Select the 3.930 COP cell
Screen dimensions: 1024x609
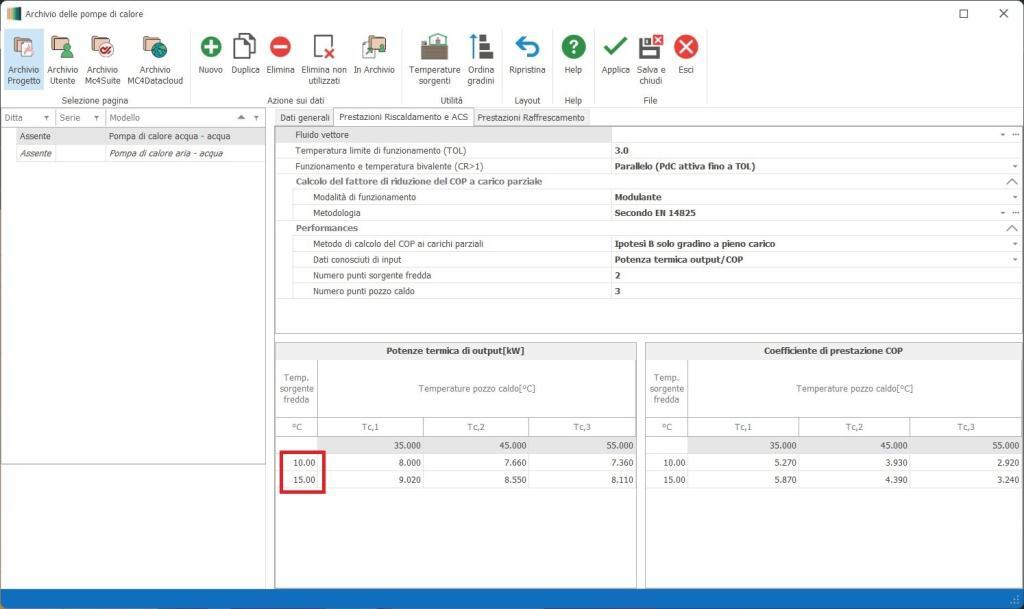(x=854, y=463)
